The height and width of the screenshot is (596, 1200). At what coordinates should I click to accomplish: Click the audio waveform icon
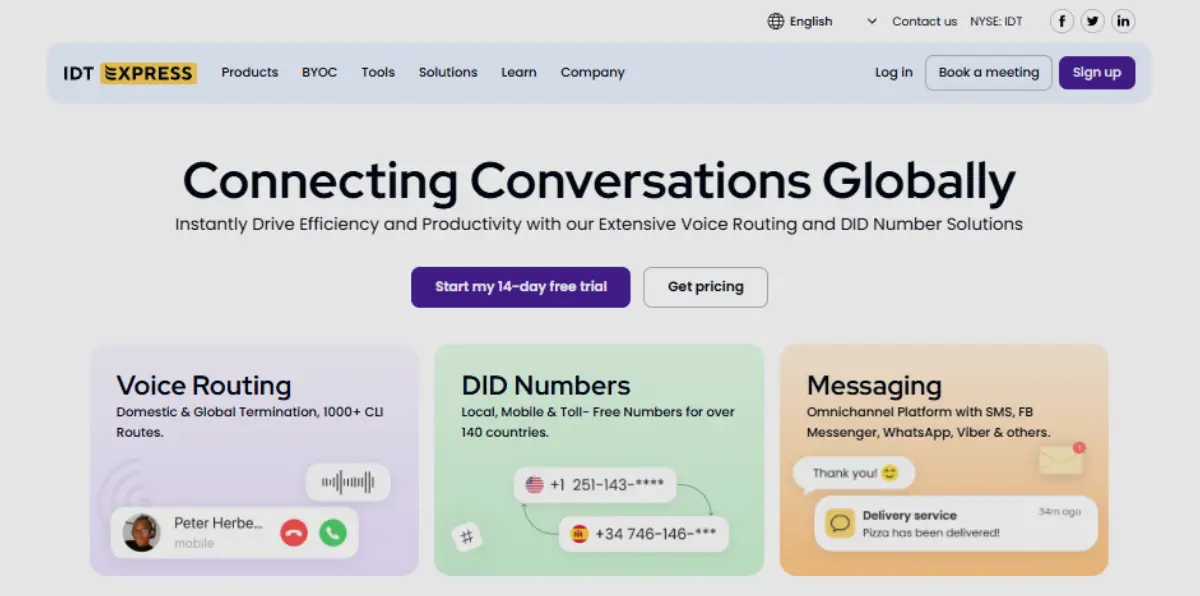(x=348, y=483)
